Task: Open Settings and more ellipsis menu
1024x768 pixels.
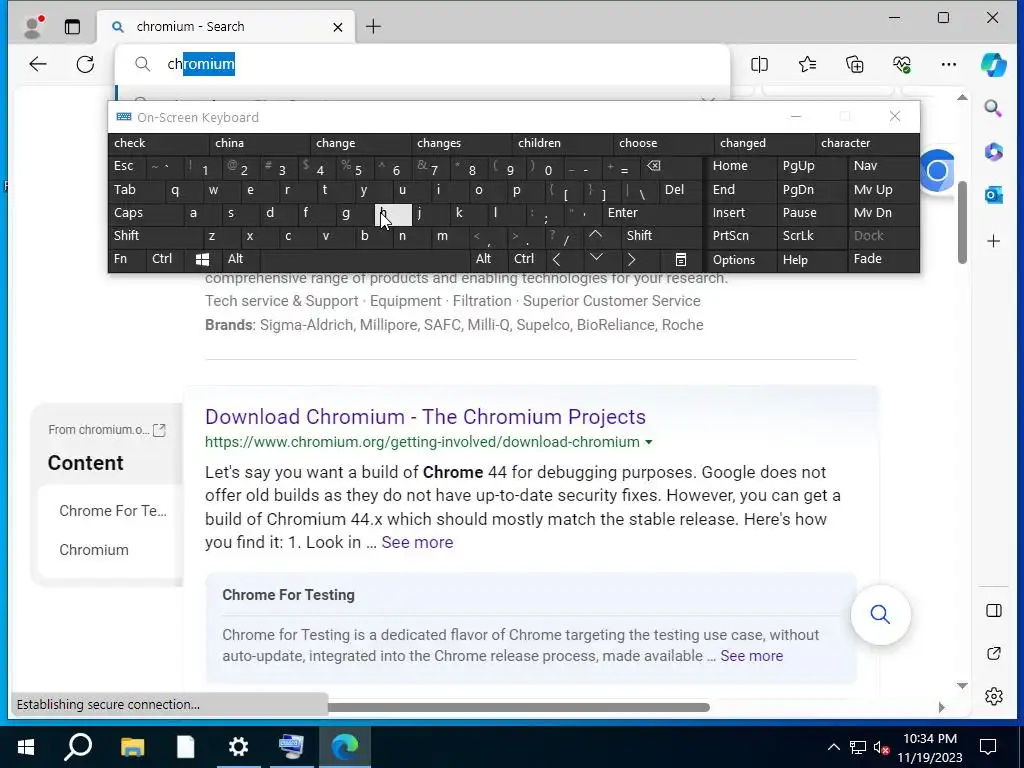Action: coord(949,64)
